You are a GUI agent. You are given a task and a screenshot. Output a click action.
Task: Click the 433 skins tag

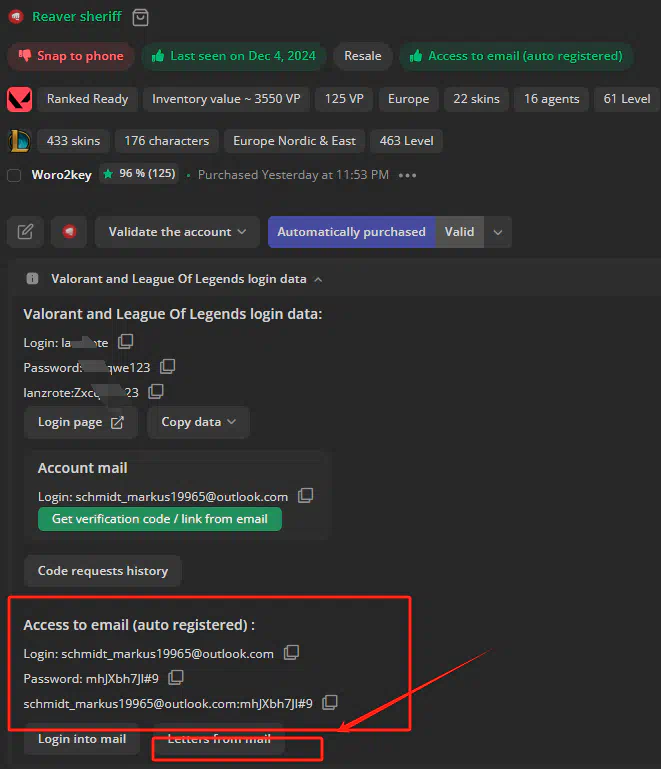tap(74, 141)
